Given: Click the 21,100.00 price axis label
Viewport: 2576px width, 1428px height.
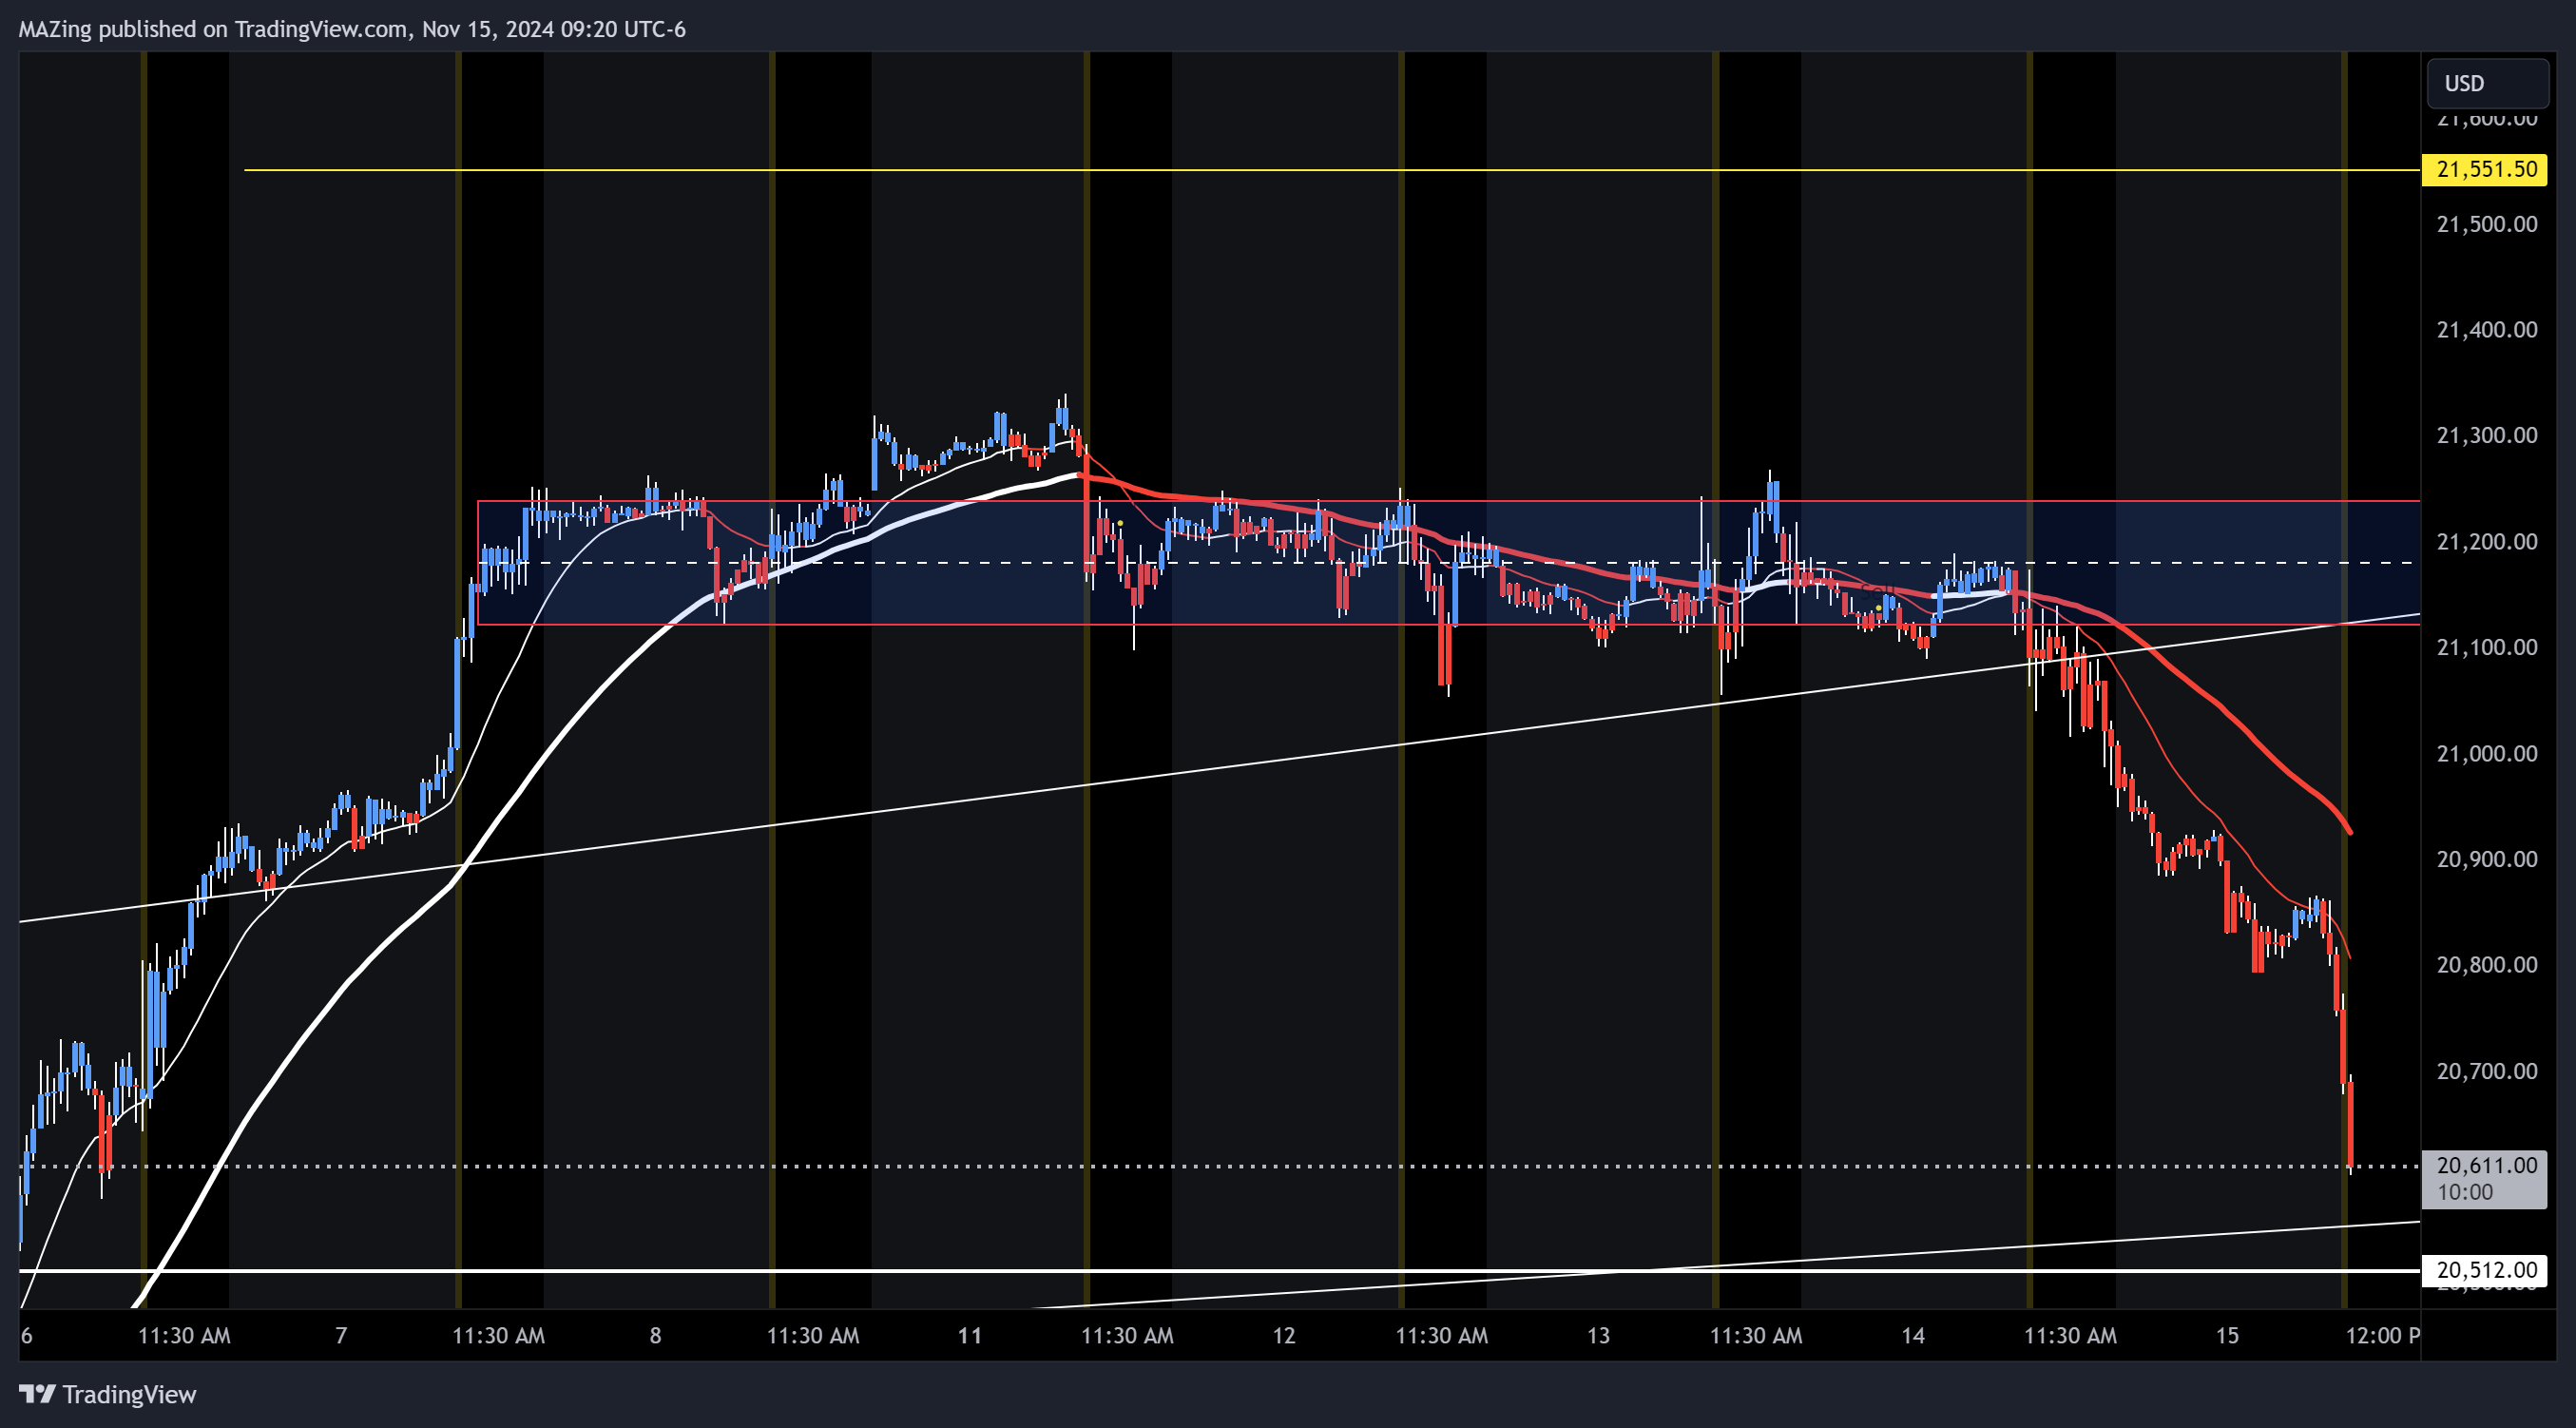Looking at the screenshot, I should pyautogui.click(x=2486, y=647).
